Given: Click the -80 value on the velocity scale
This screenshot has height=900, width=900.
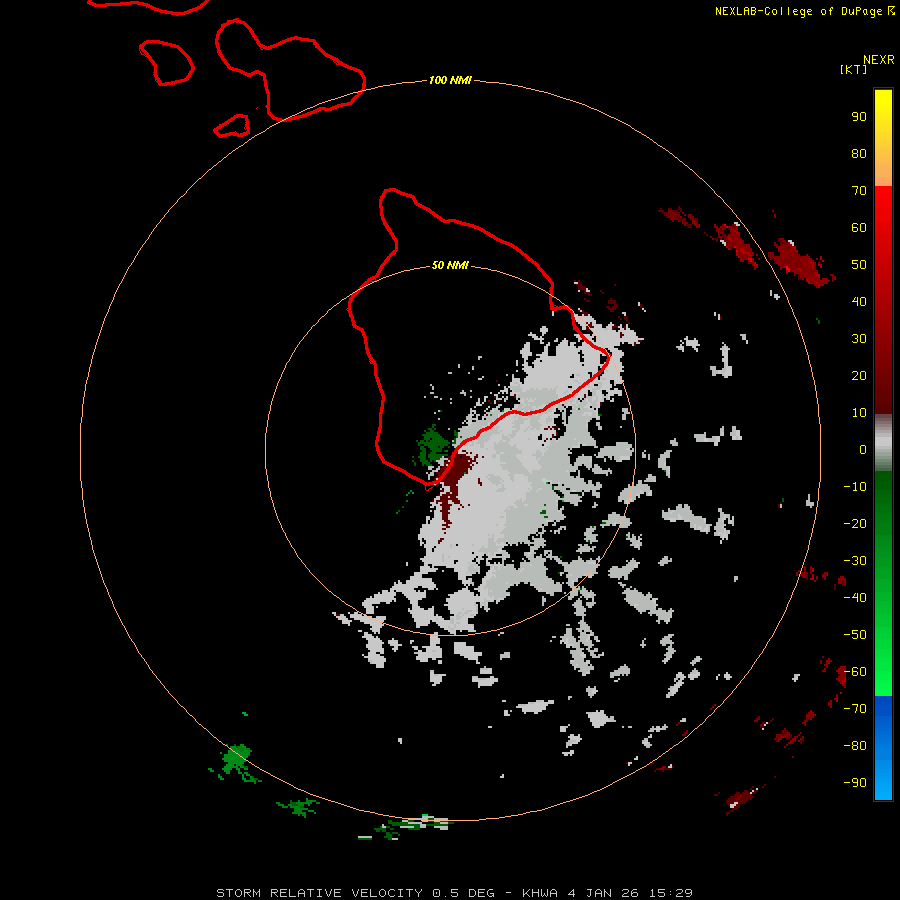Looking at the screenshot, I should (x=855, y=746).
